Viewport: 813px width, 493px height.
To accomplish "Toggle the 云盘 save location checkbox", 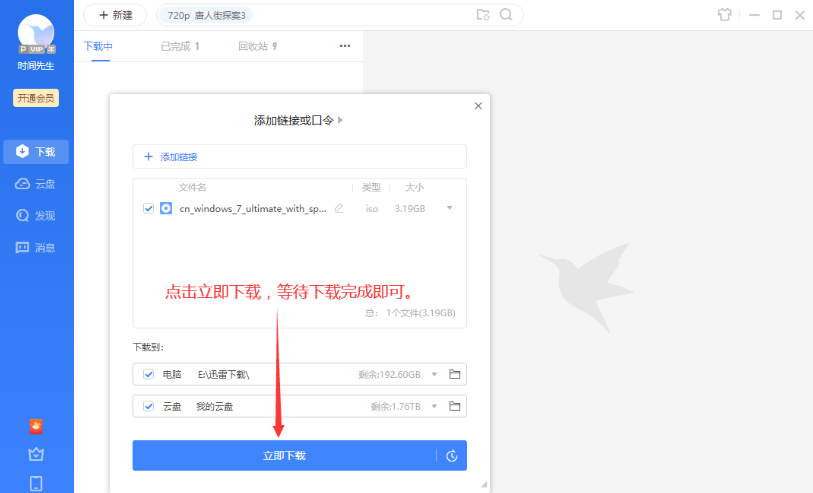I will [x=149, y=406].
